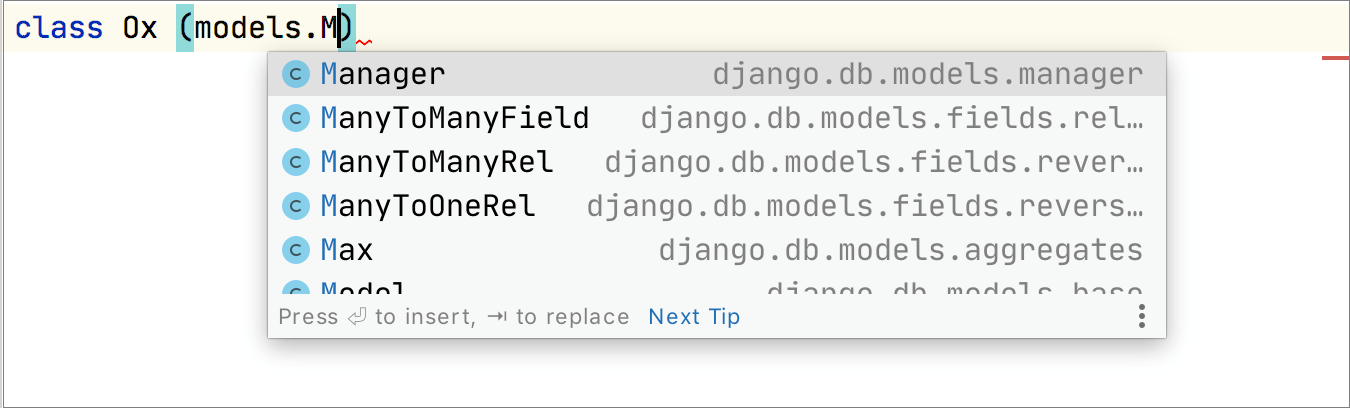1350x408 pixels.
Task: Click the class icon beside Max
Action: pyautogui.click(x=295, y=250)
